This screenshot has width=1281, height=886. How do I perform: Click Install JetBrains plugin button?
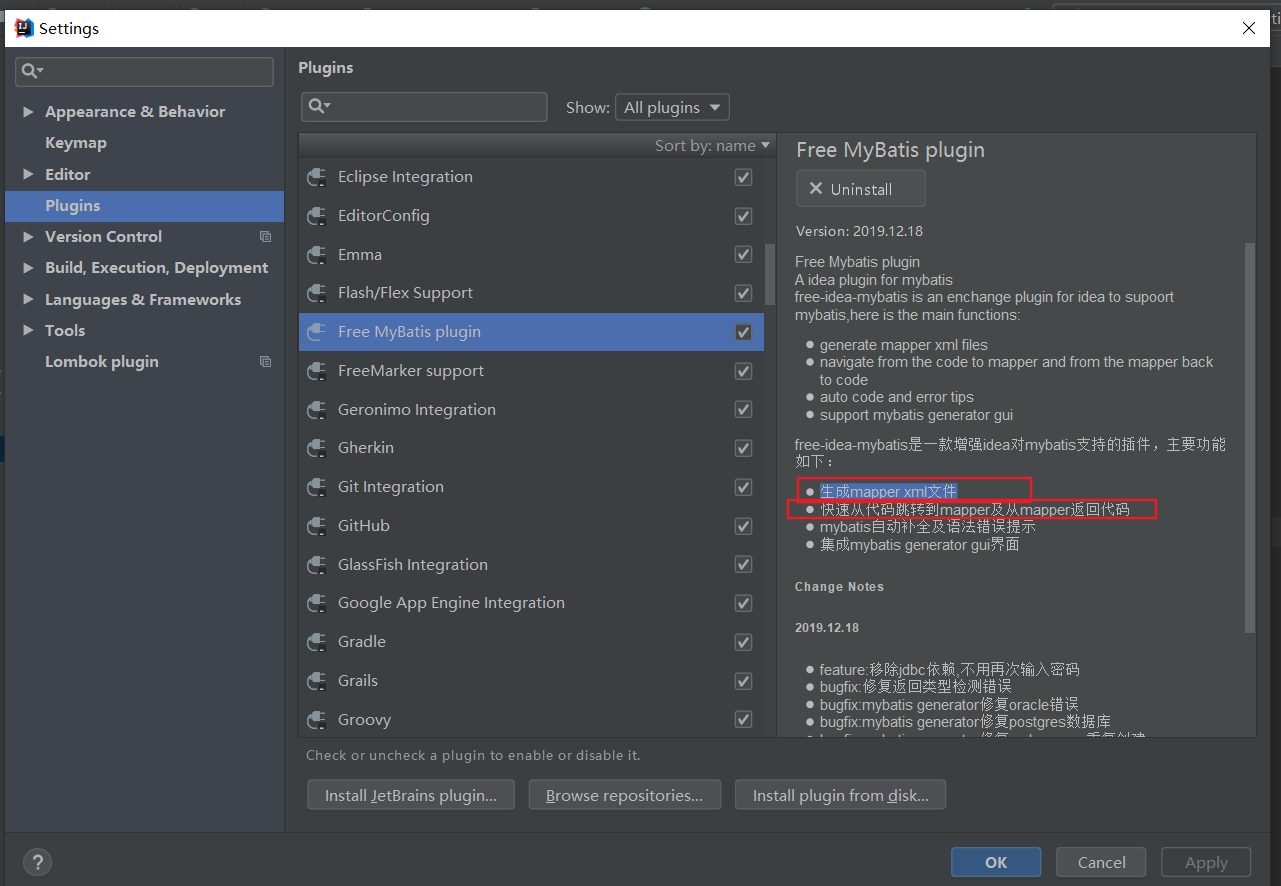pyautogui.click(x=411, y=796)
